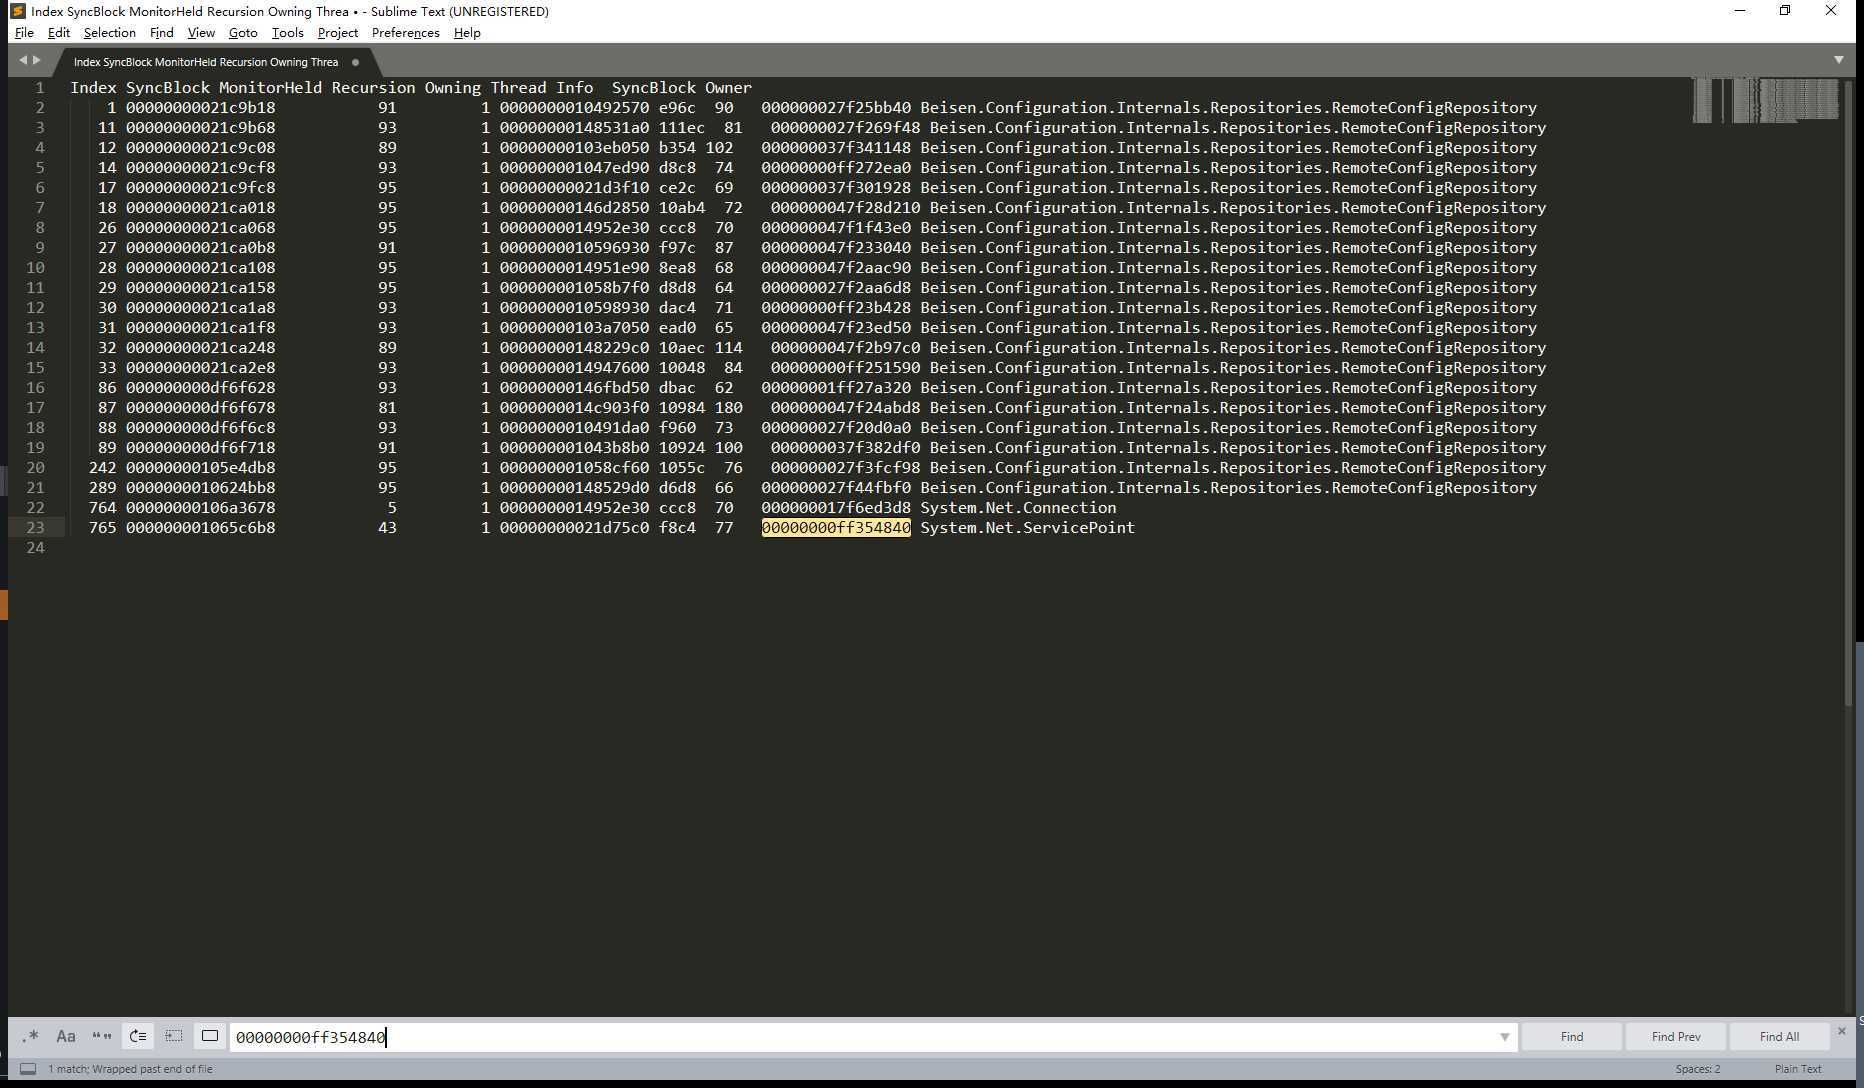Click line number 1 in gutter
Screen dimensions: 1864x1088
point(40,88)
